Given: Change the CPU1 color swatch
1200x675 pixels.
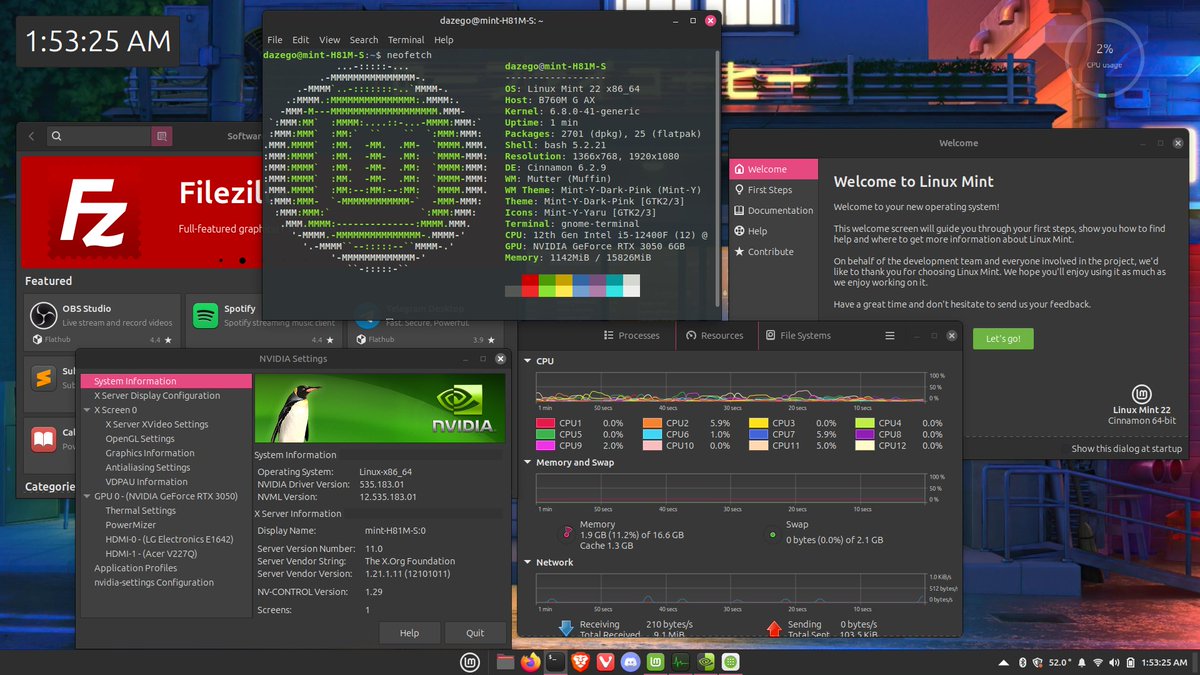Looking at the screenshot, I should [x=545, y=423].
